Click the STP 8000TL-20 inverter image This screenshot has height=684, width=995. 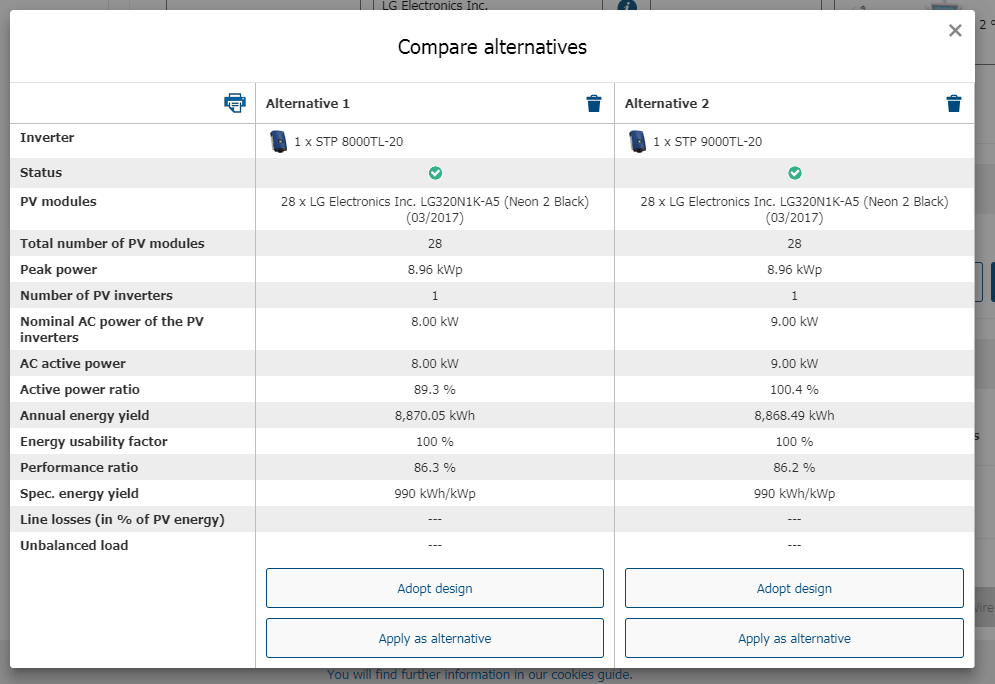click(x=279, y=141)
